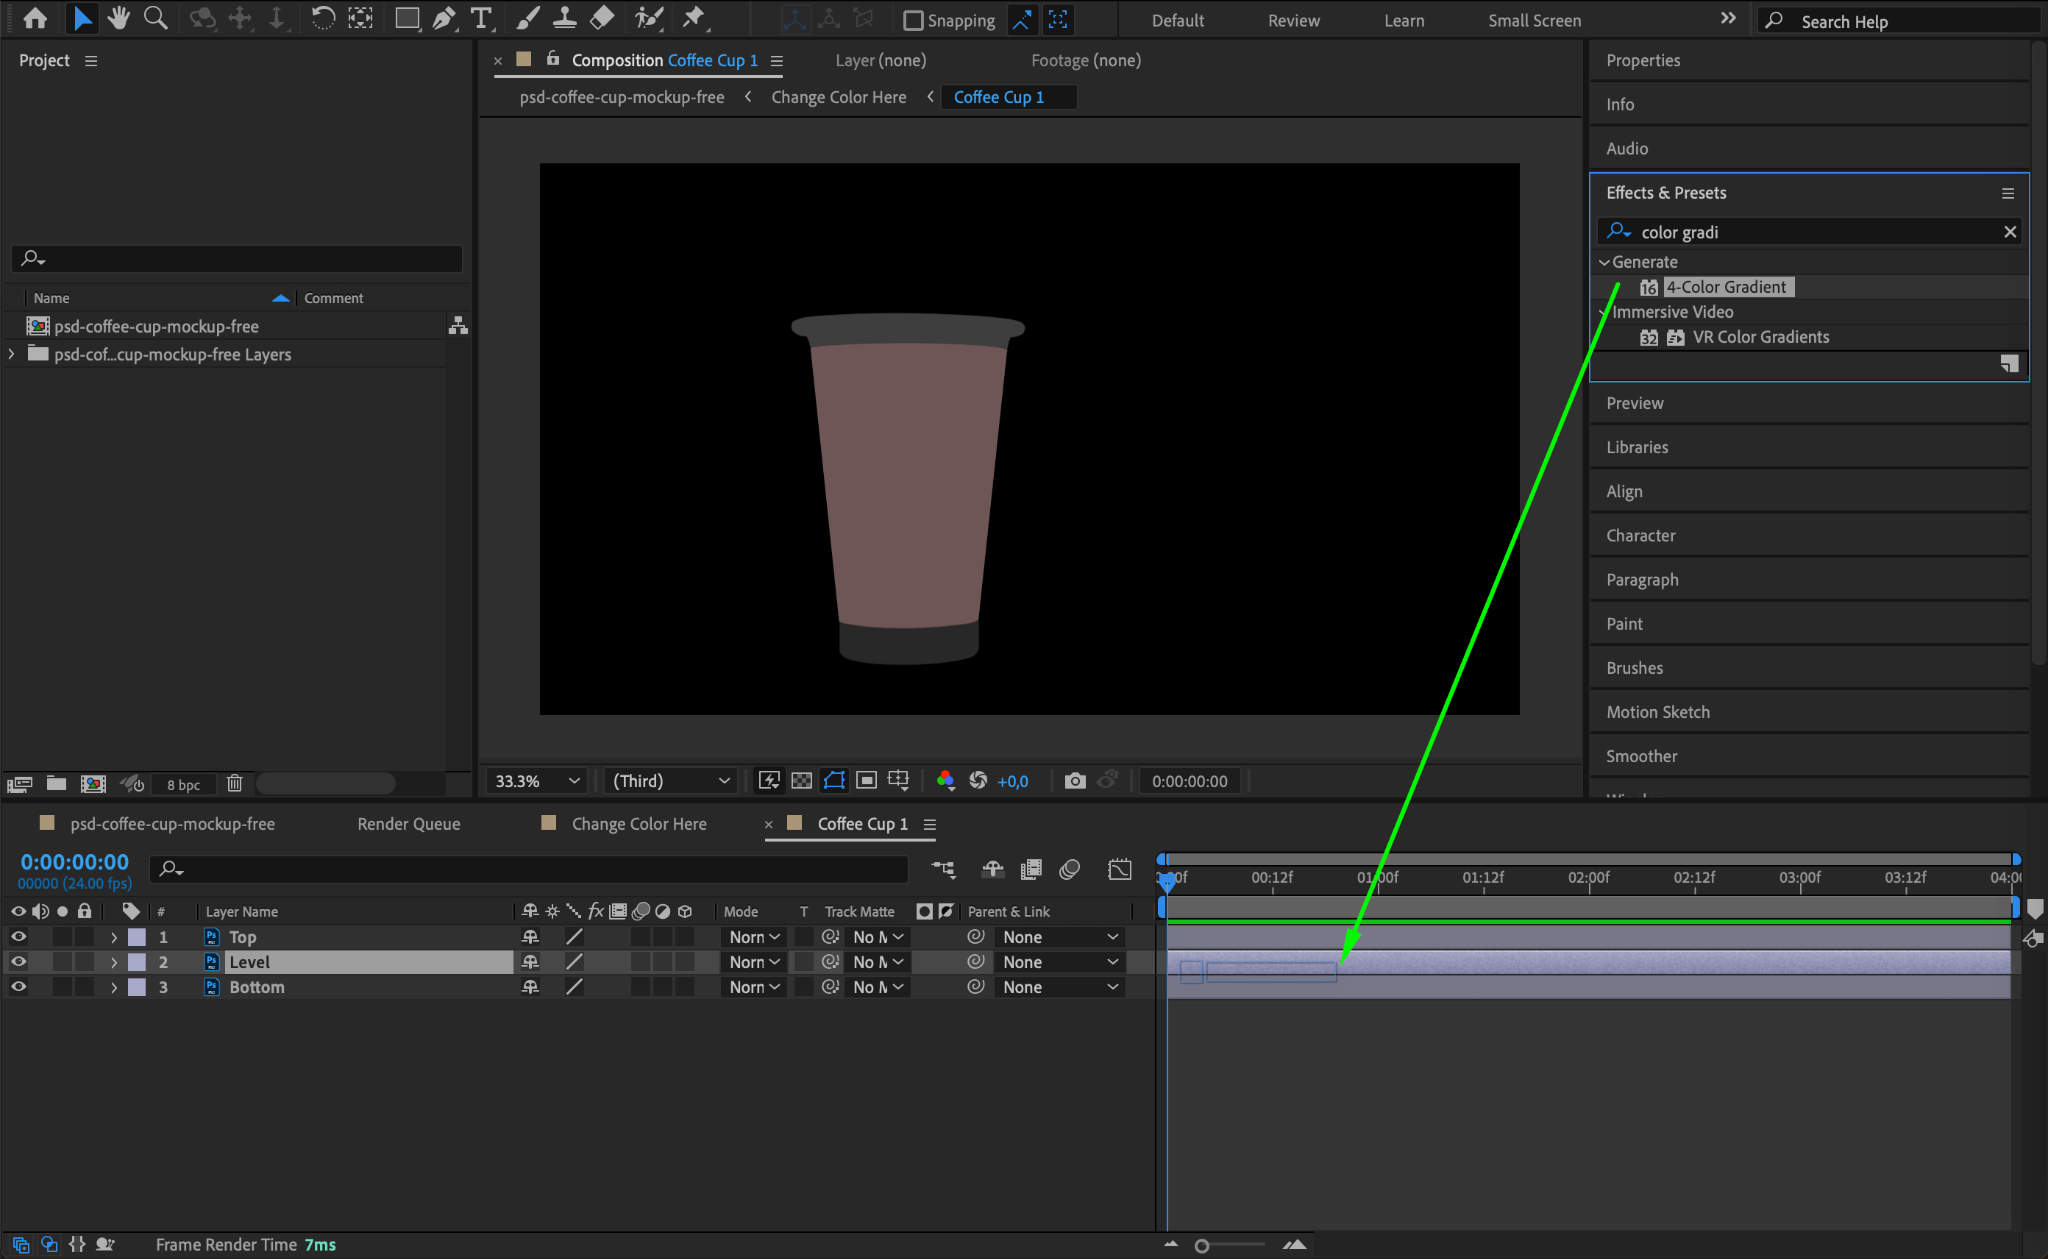Hide the Top layer
The image size is (2048, 1259).
[18, 937]
